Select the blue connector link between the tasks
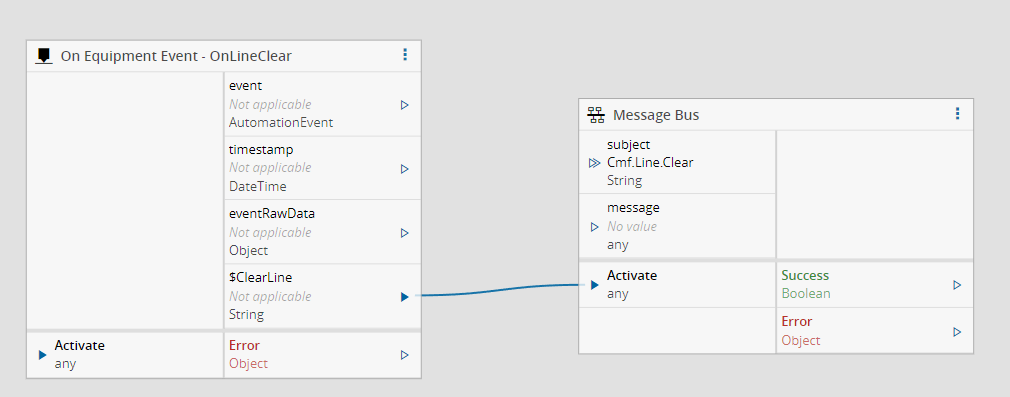The image size is (1010, 397). coord(499,292)
